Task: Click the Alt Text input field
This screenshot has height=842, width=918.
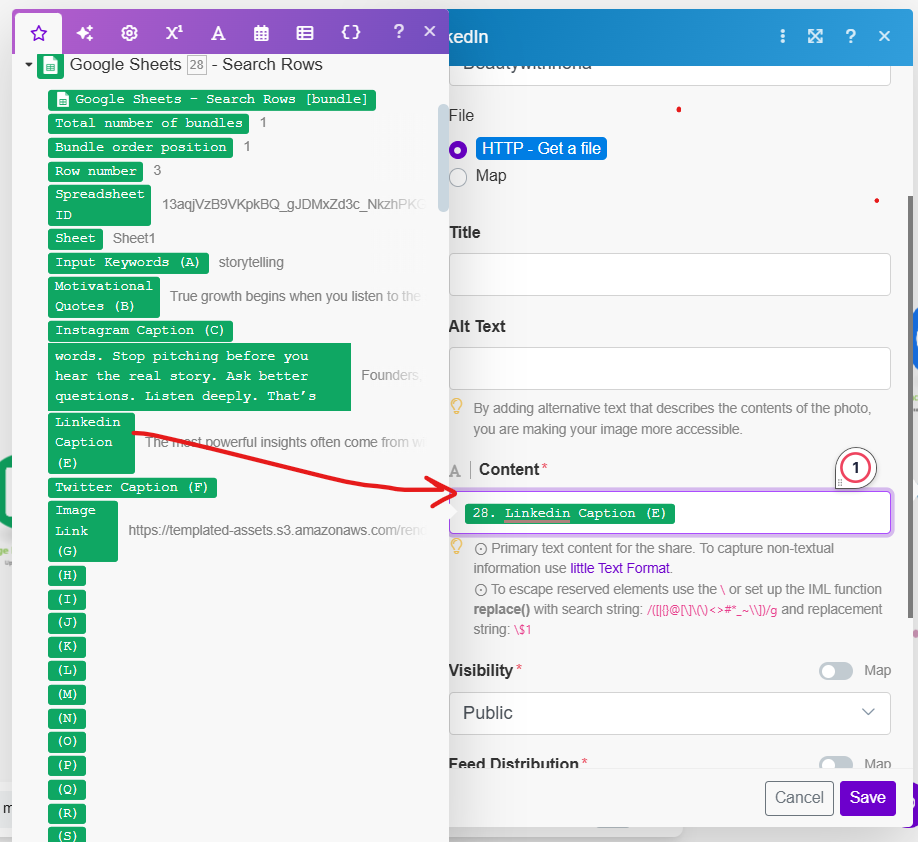Action: coord(670,368)
